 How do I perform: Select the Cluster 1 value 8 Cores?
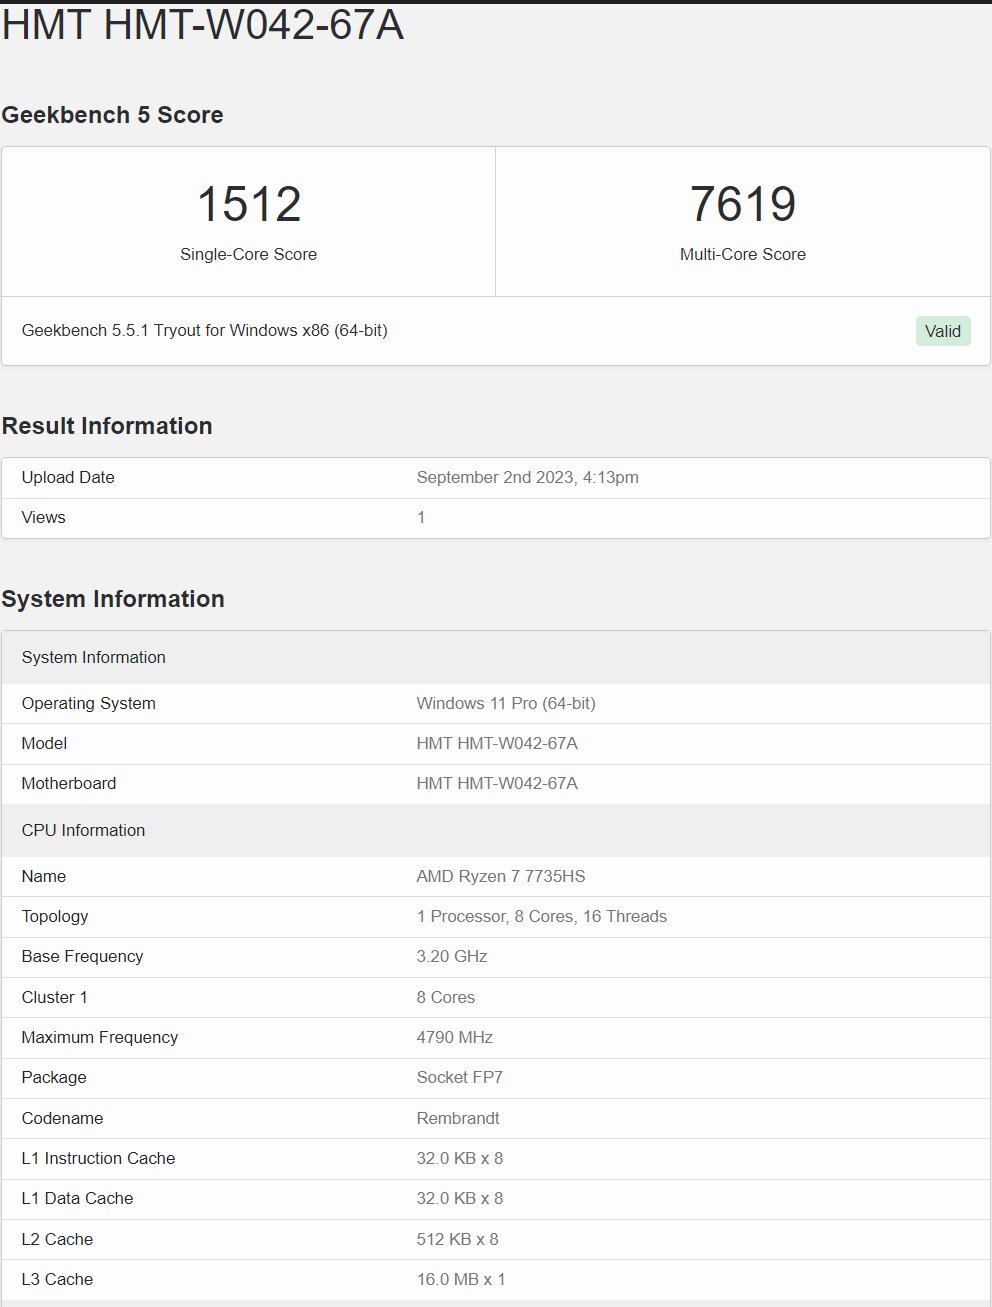pyautogui.click(x=446, y=997)
